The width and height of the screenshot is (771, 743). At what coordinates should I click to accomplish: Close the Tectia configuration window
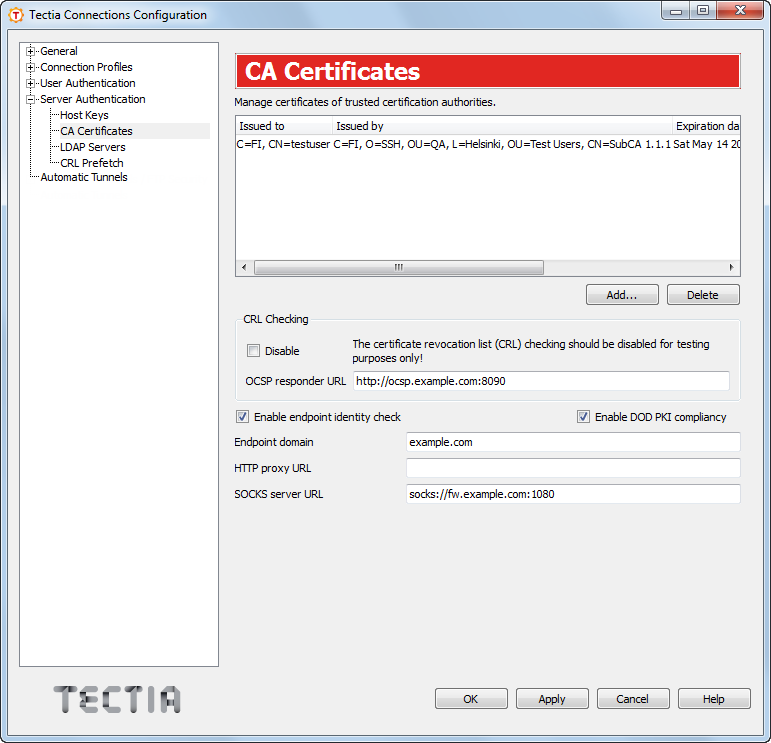click(740, 11)
